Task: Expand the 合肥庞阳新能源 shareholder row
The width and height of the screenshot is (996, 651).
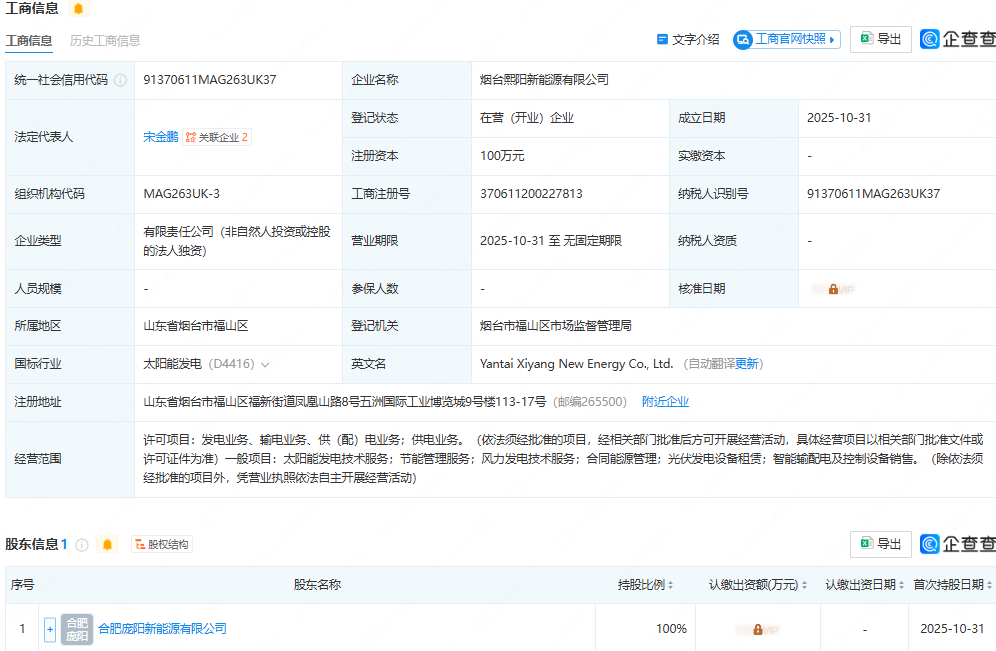Action: (50, 629)
